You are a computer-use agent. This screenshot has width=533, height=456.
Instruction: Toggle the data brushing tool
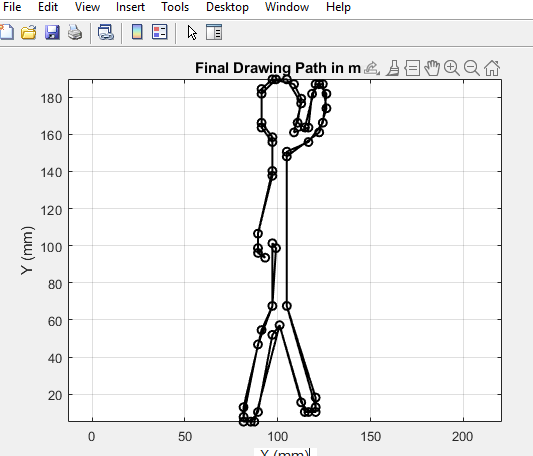point(393,68)
